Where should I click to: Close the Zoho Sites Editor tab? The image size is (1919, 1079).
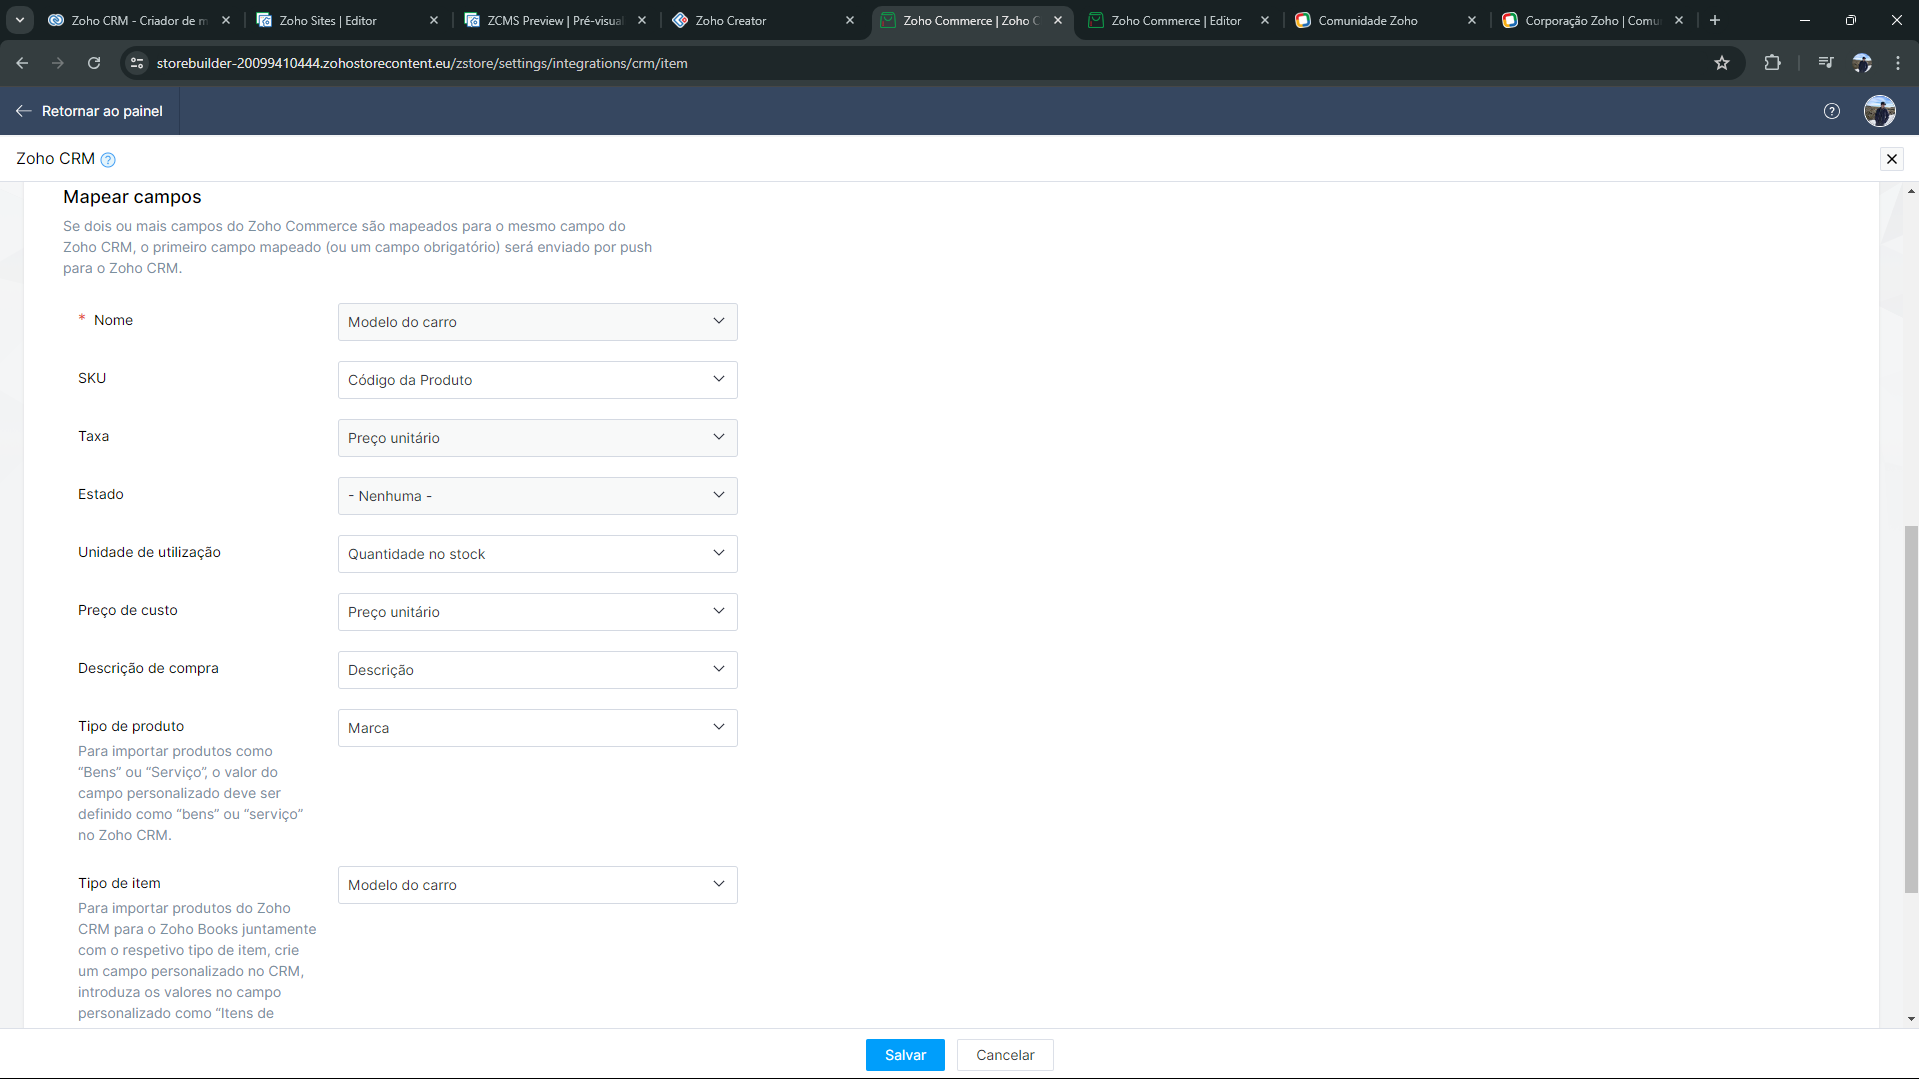(x=434, y=20)
